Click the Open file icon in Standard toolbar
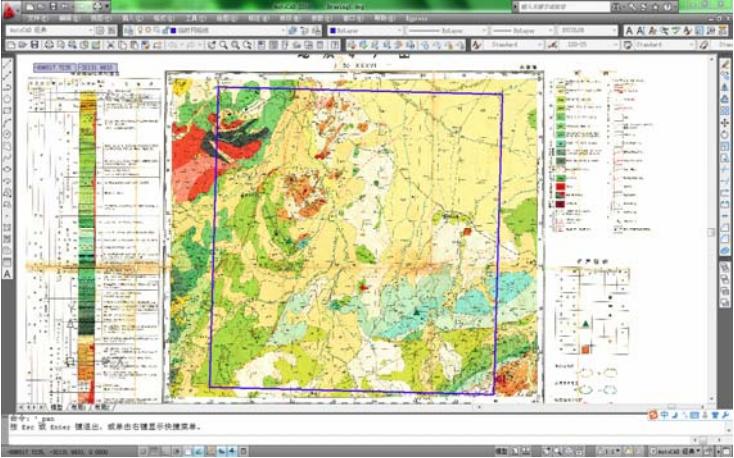Viewport: 734px width, 458px height. pos(22,45)
